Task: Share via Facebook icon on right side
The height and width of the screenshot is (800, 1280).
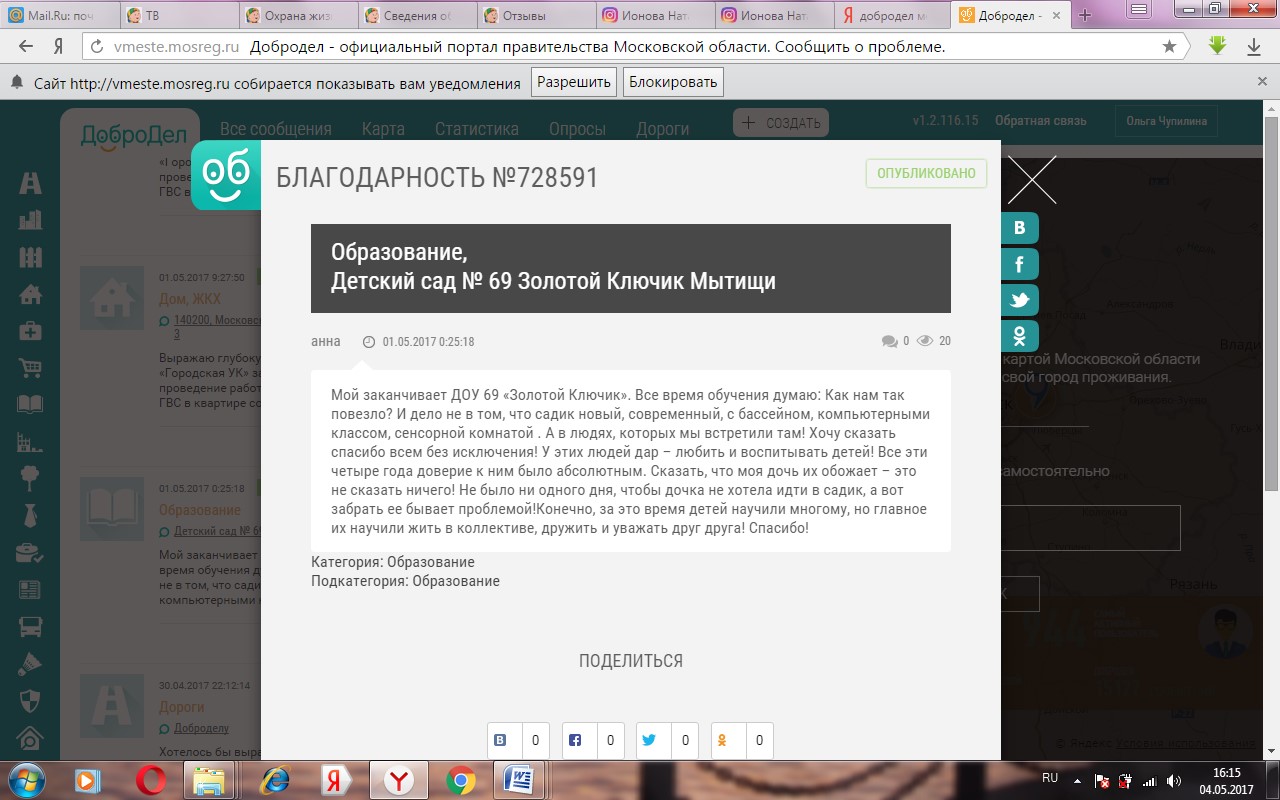Action: tap(1020, 264)
